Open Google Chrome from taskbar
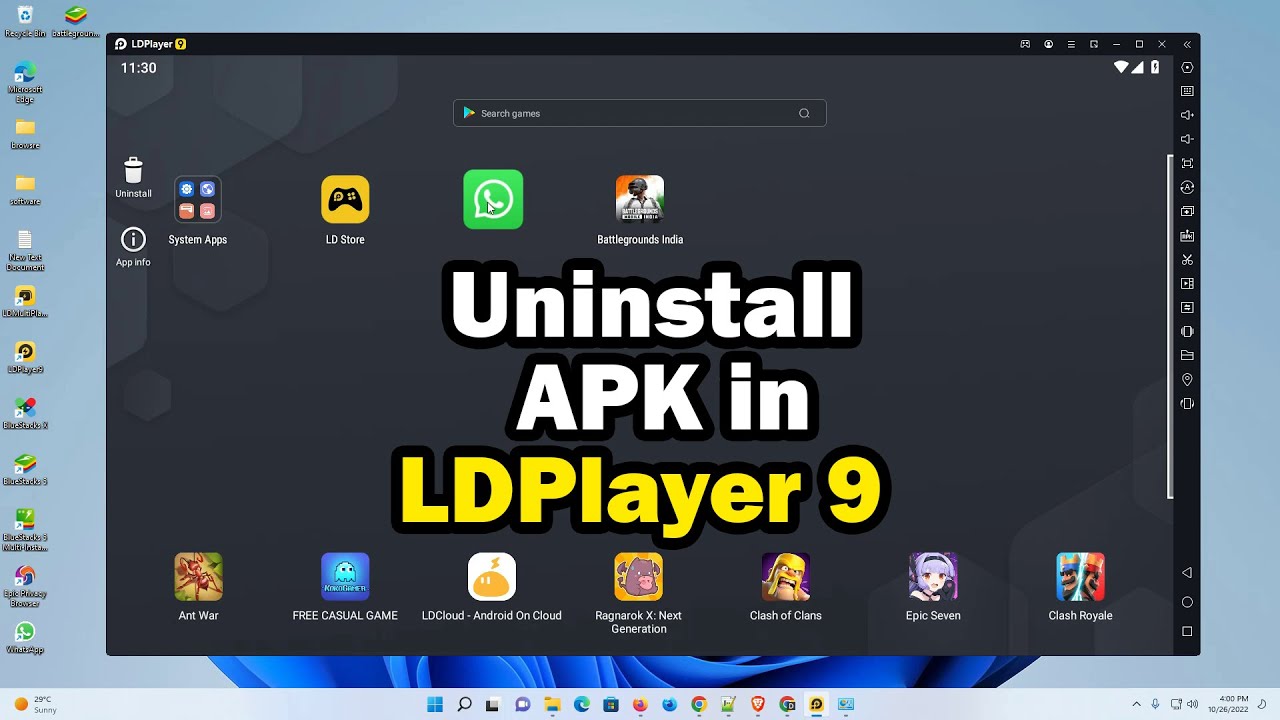Viewport: 1280px width, 720px height. click(x=699, y=705)
